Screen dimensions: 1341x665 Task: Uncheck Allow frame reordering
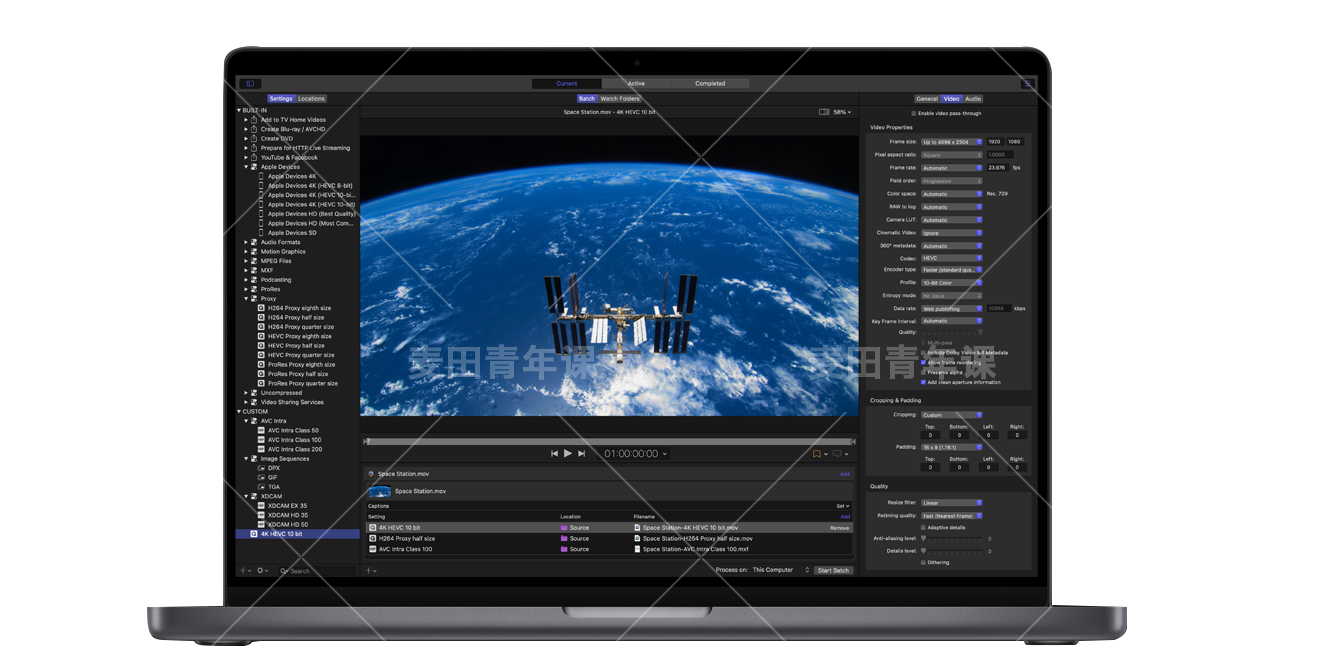coord(923,362)
